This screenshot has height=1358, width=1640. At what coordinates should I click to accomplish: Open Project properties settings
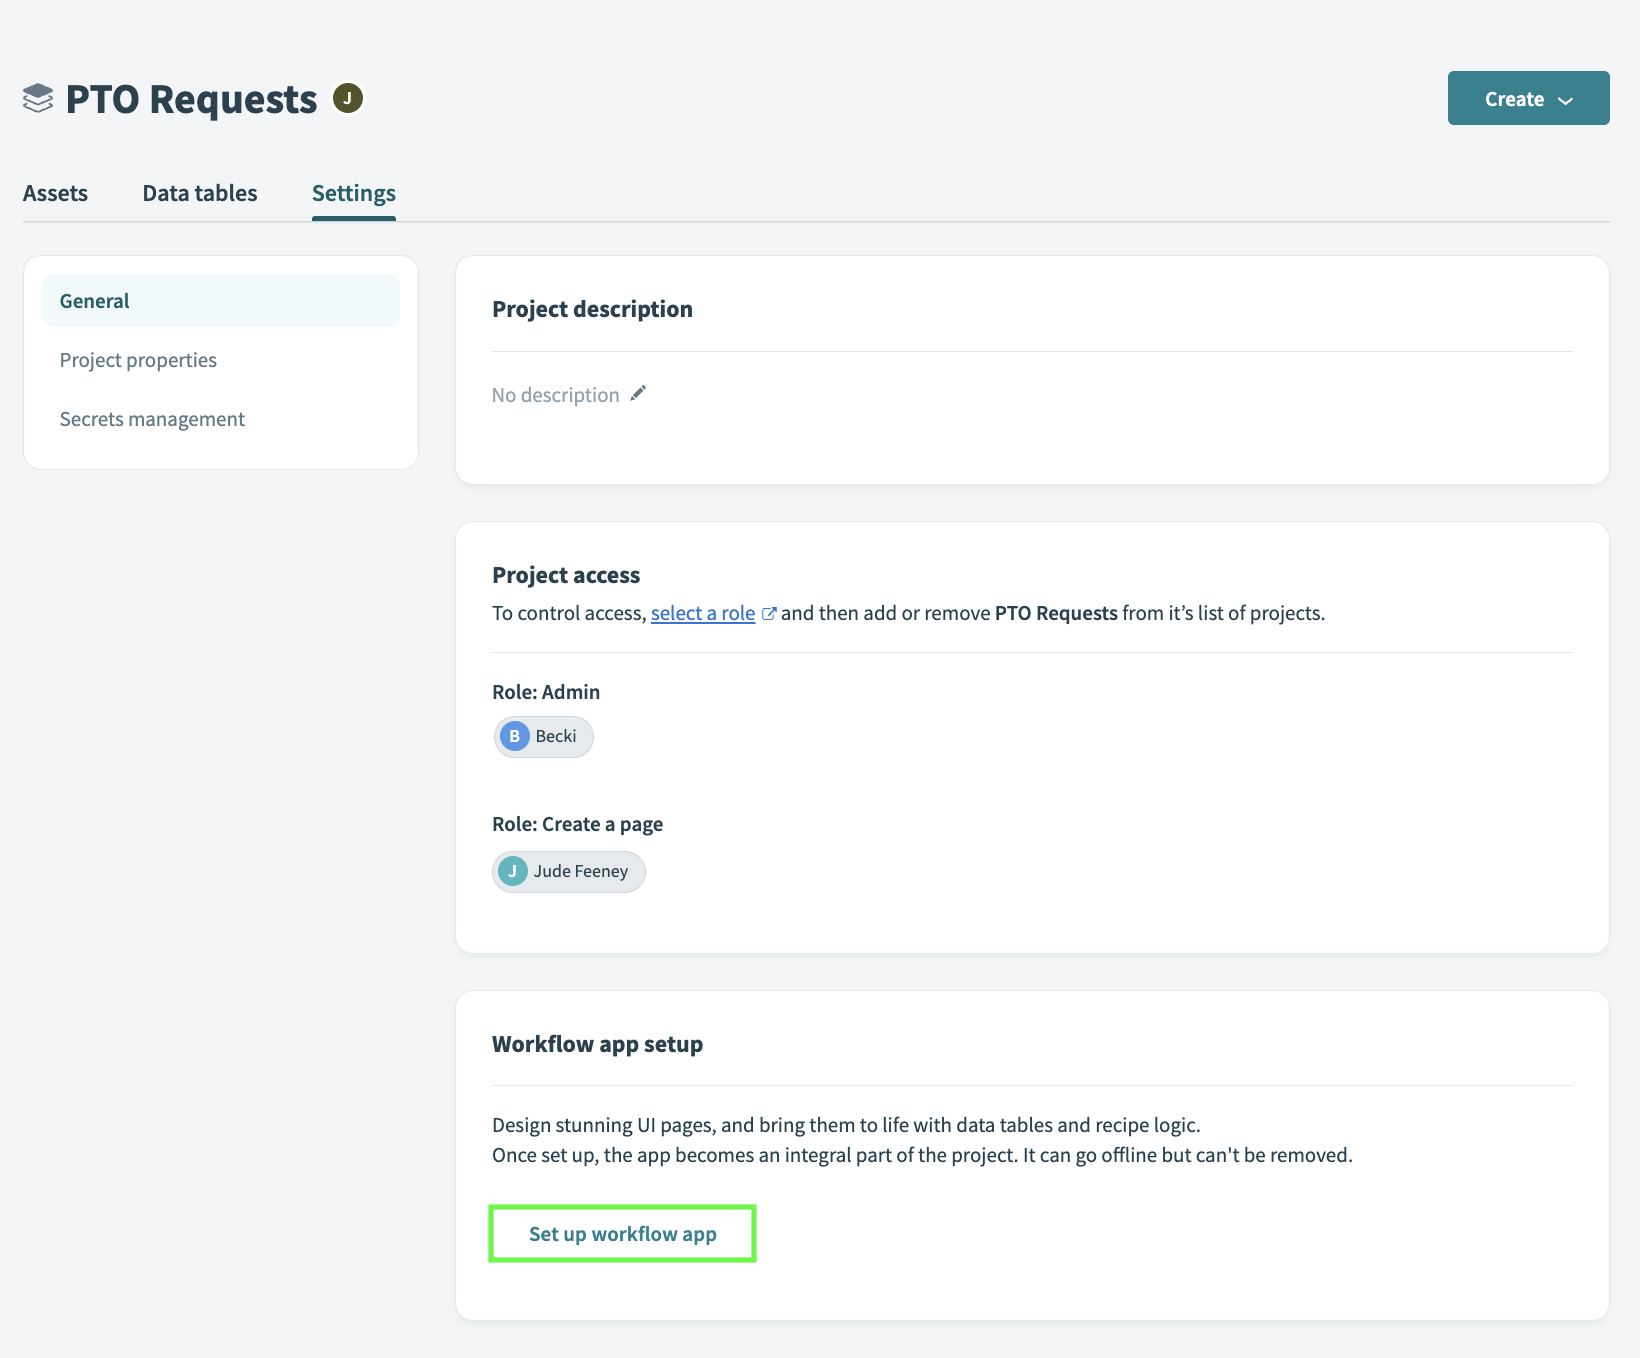[138, 359]
